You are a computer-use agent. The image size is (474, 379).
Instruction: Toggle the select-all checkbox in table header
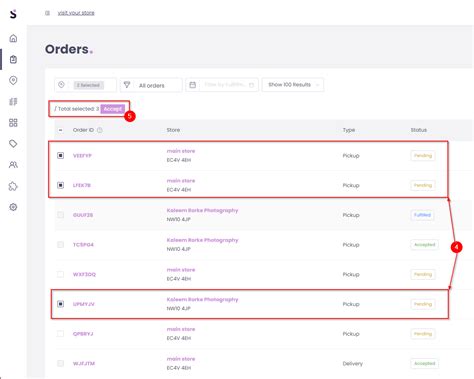click(x=60, y=130)
